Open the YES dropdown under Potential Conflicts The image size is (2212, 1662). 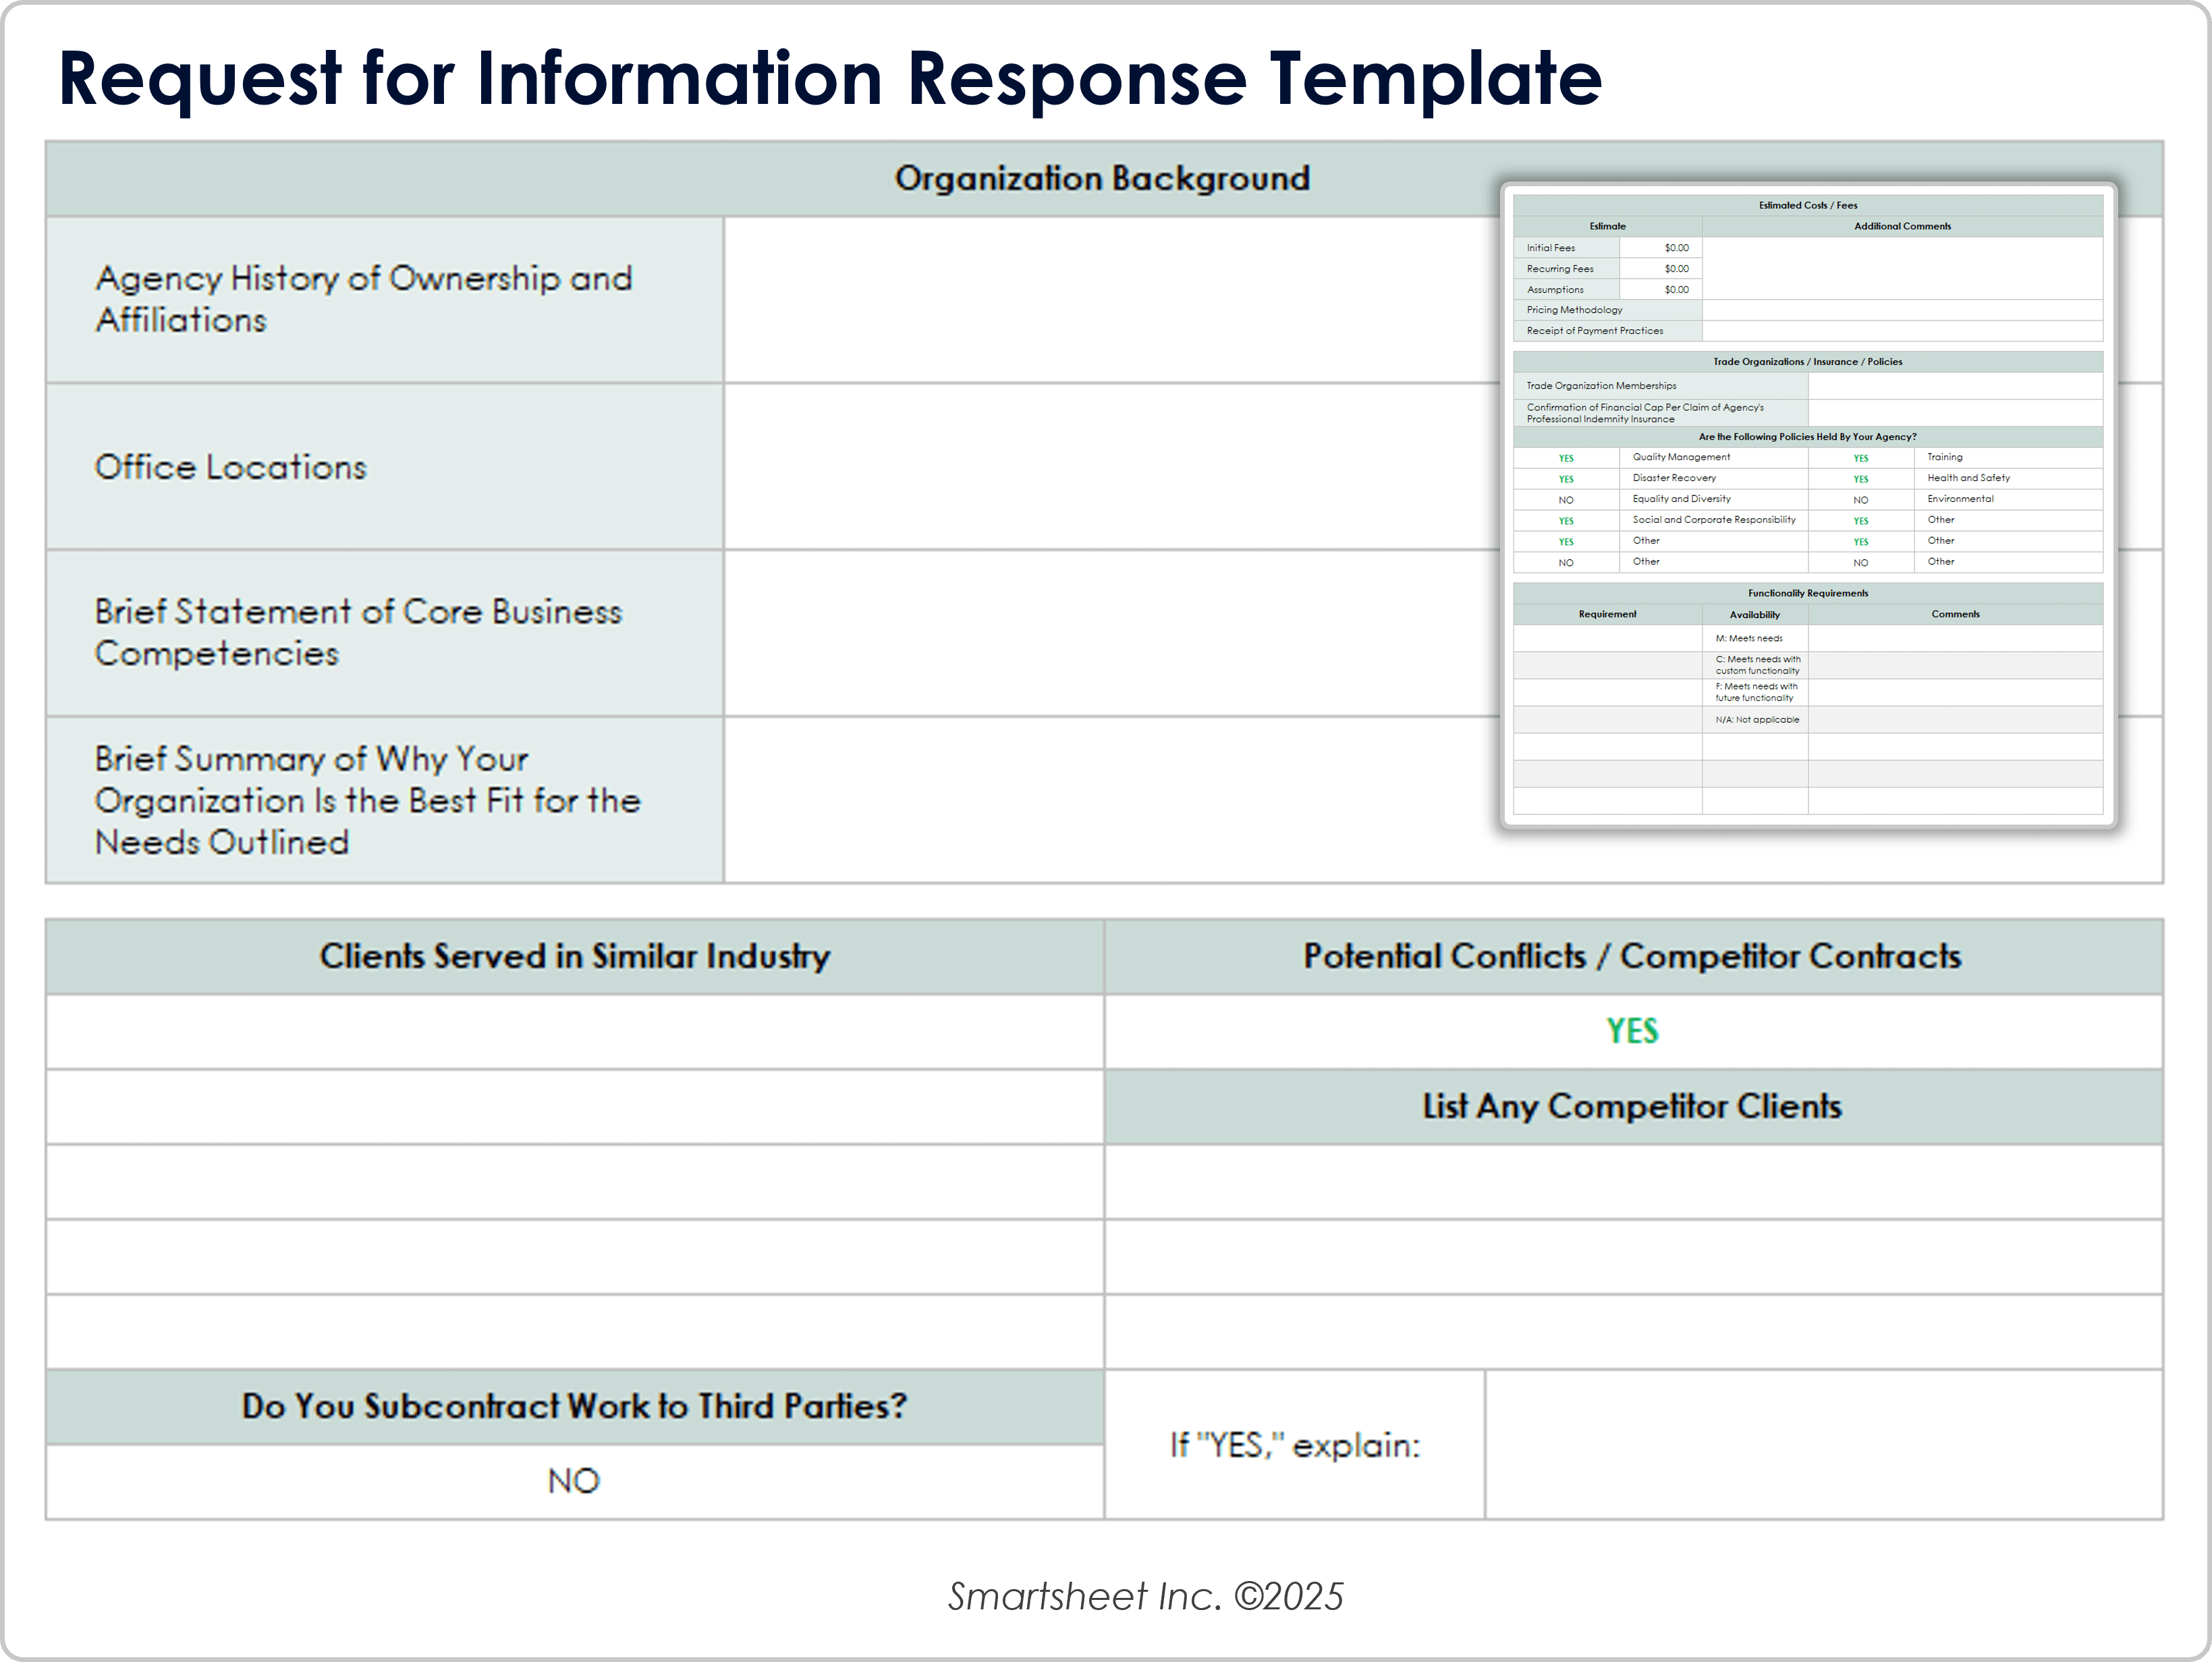tap(1632, 1031)
